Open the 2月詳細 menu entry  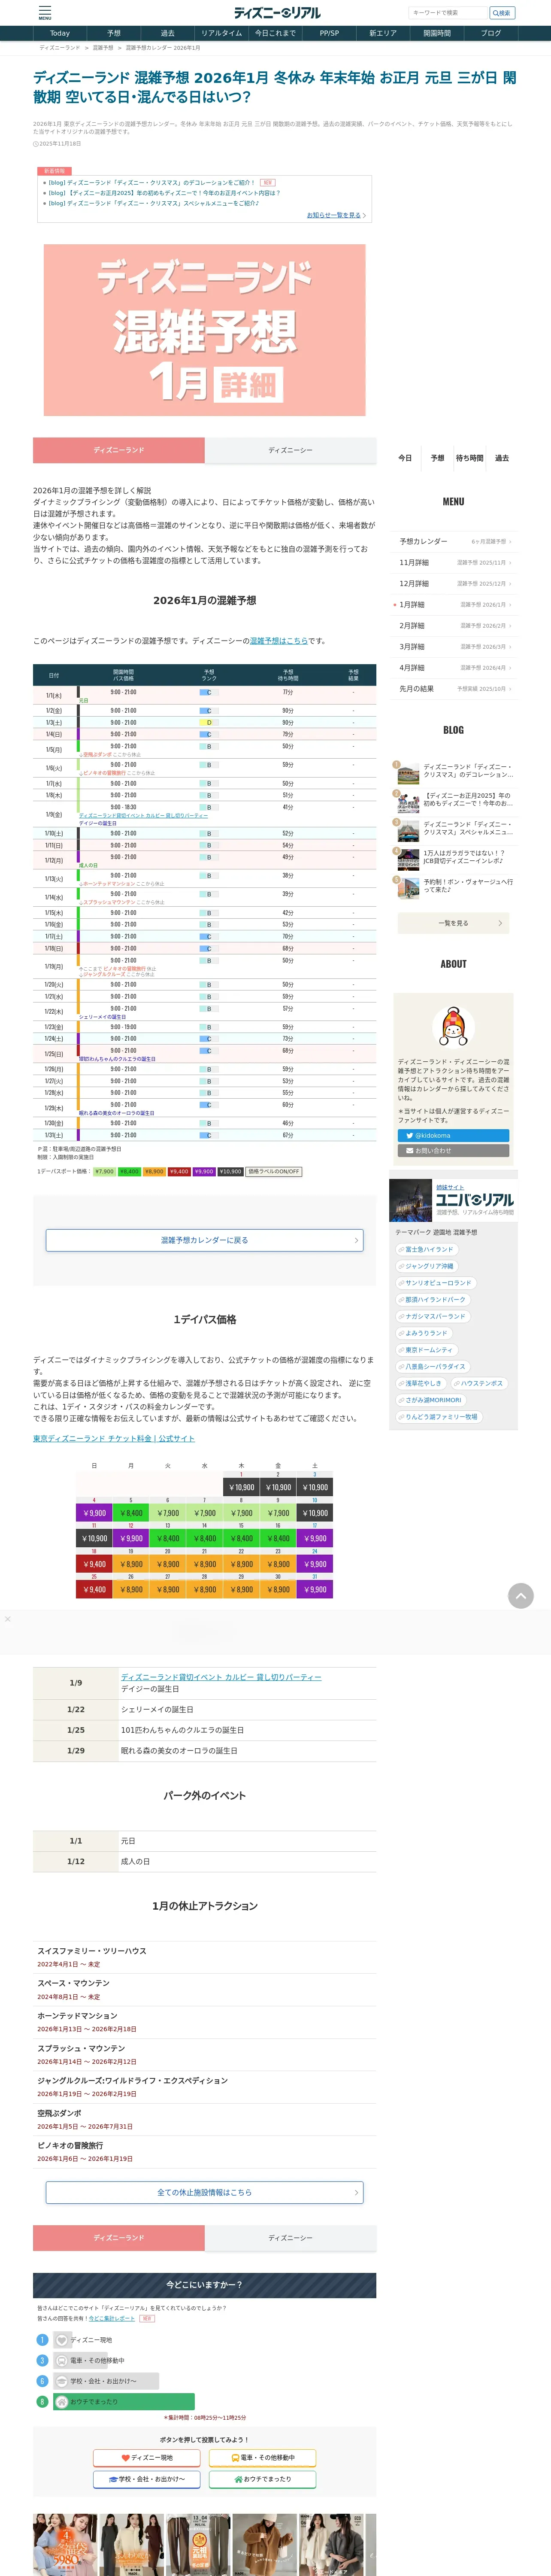453,625
